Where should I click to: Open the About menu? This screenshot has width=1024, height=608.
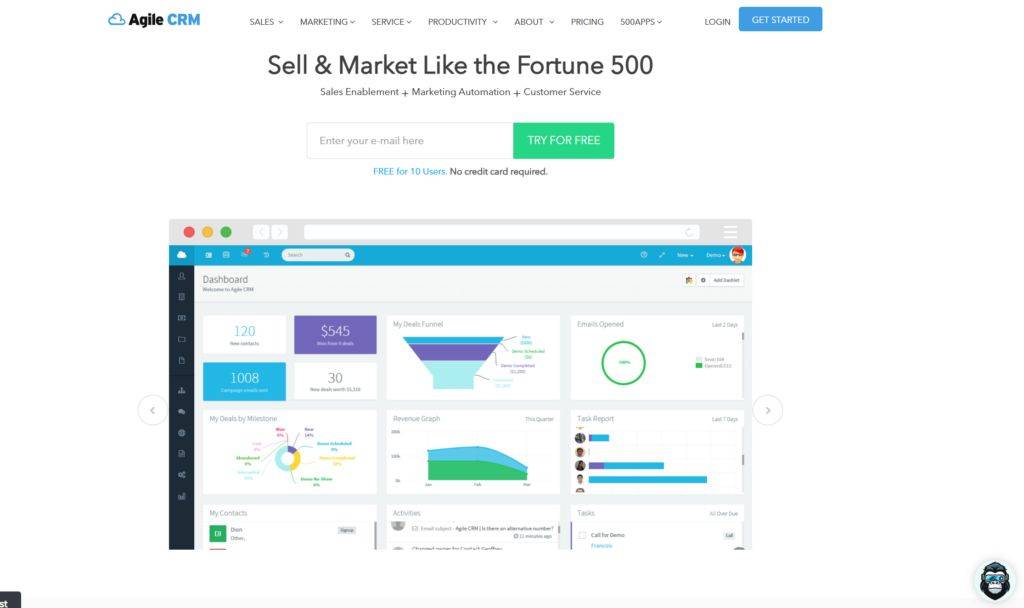tap(534, 22)
